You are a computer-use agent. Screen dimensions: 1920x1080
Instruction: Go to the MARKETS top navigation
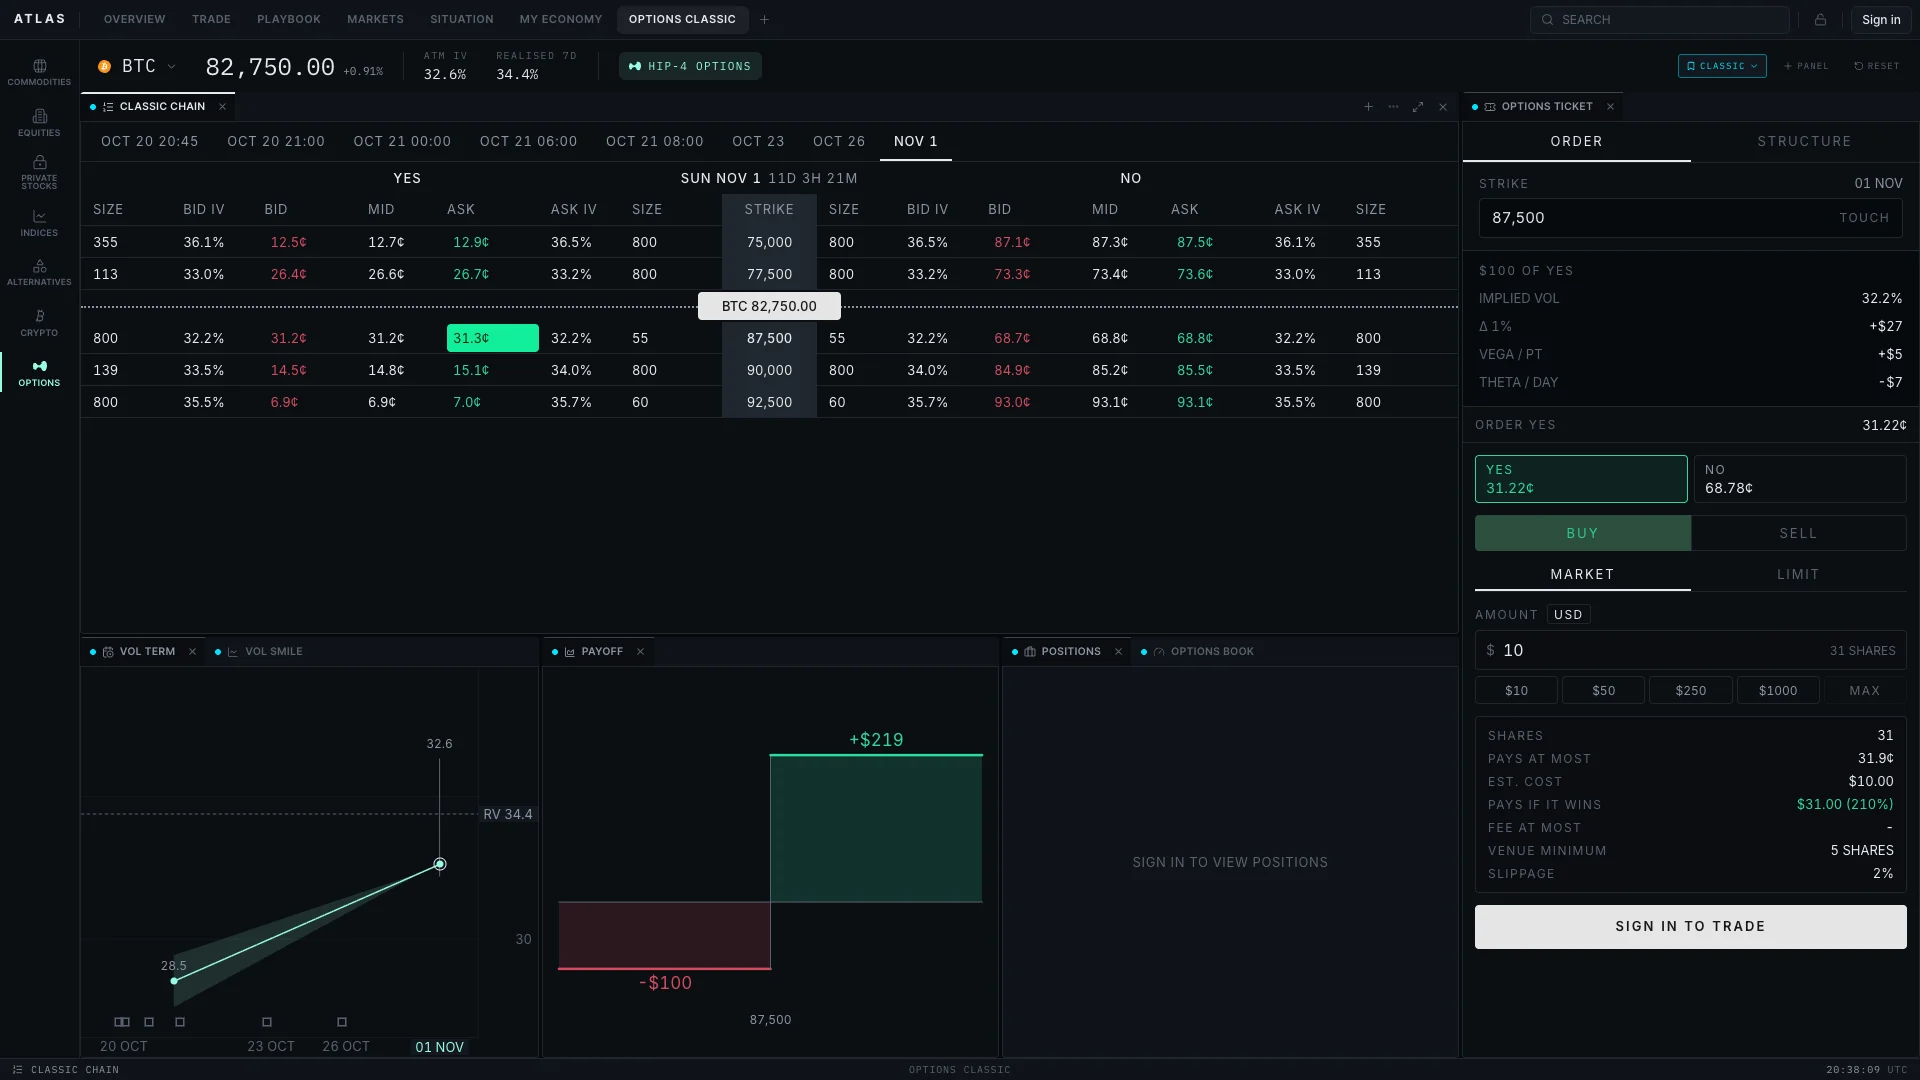coord(375,19)
